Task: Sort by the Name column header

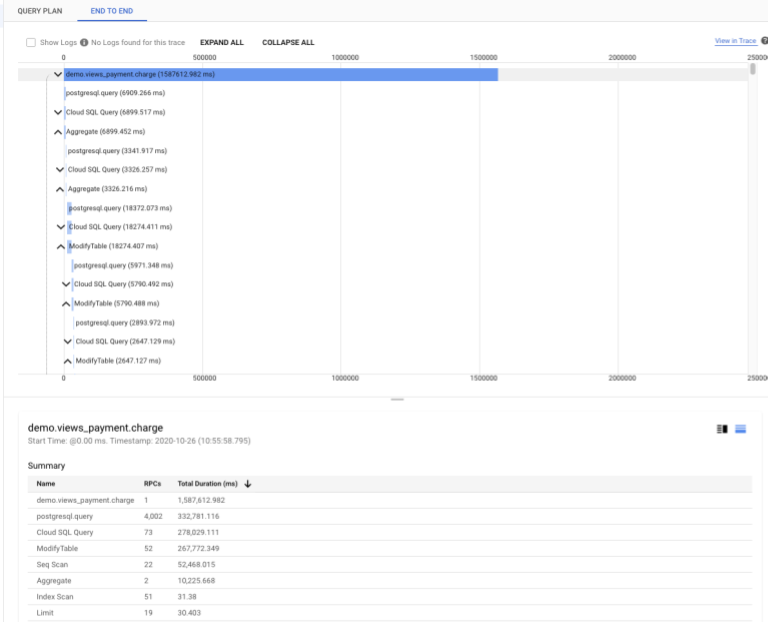Action: click(x=46, y=484)
